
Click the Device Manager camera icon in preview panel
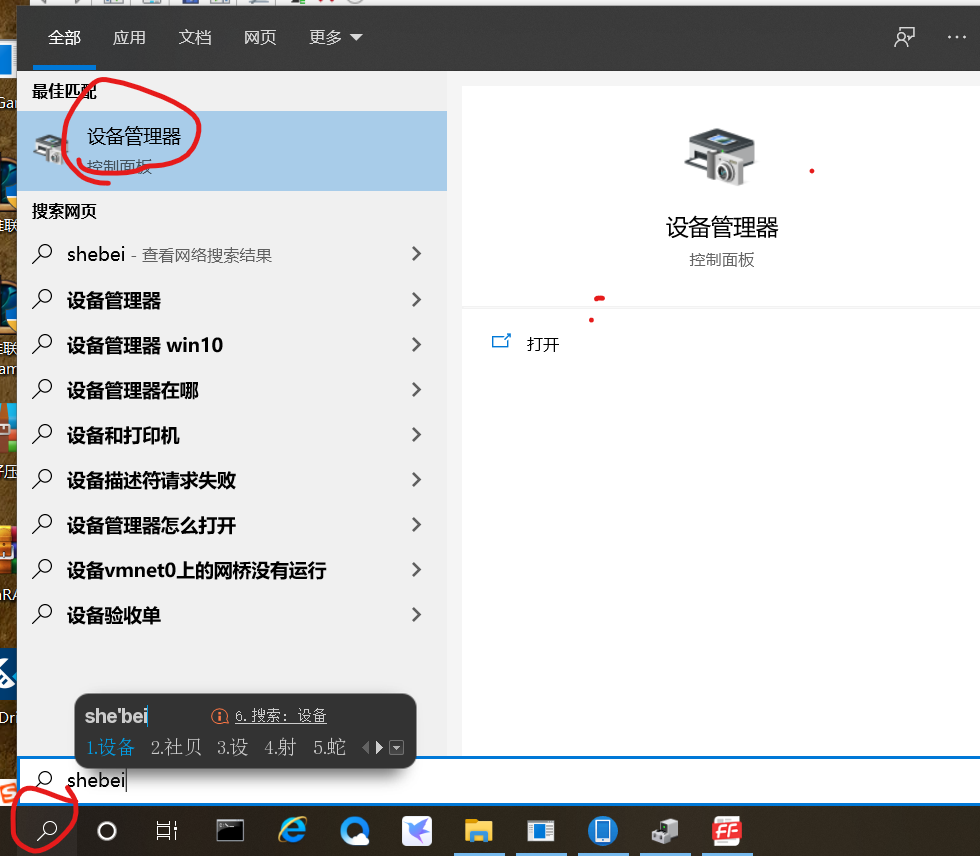click(722, 156)
